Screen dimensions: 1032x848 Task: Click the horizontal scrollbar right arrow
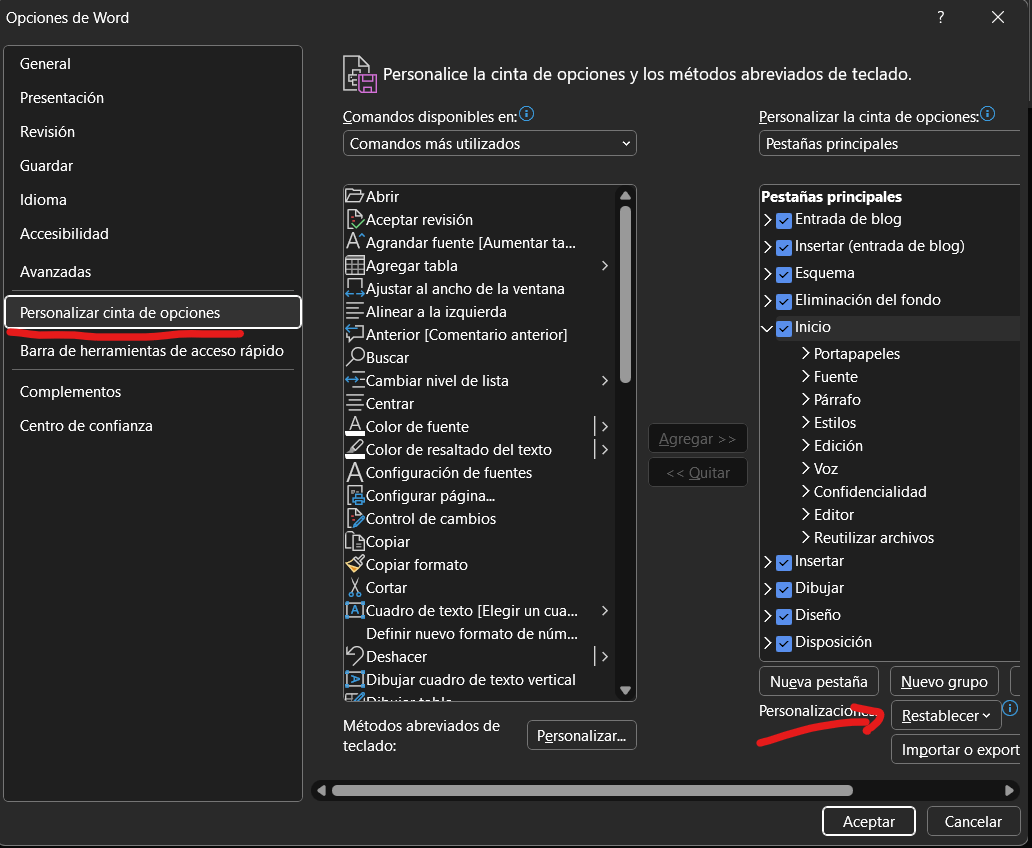[1010, 790]
